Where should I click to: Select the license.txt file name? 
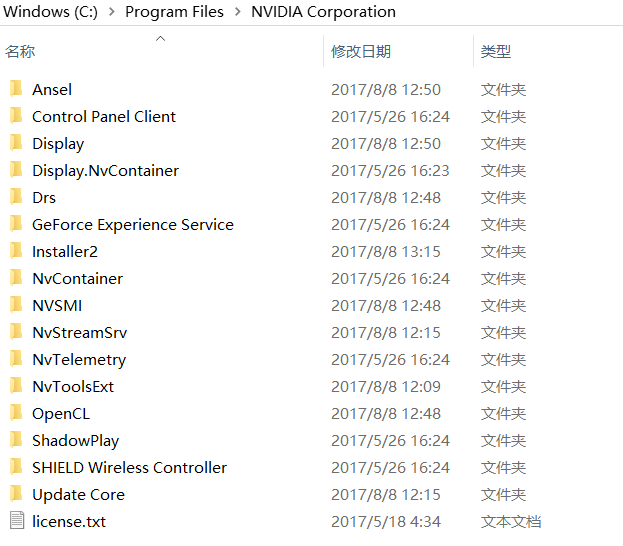[x=69, y=522]
